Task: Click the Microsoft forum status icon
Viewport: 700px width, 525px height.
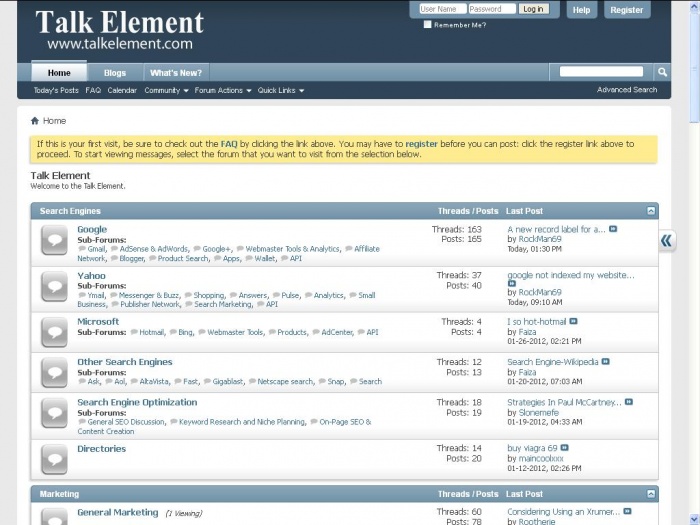Action: pyautogui.click(x=54, y=332)
